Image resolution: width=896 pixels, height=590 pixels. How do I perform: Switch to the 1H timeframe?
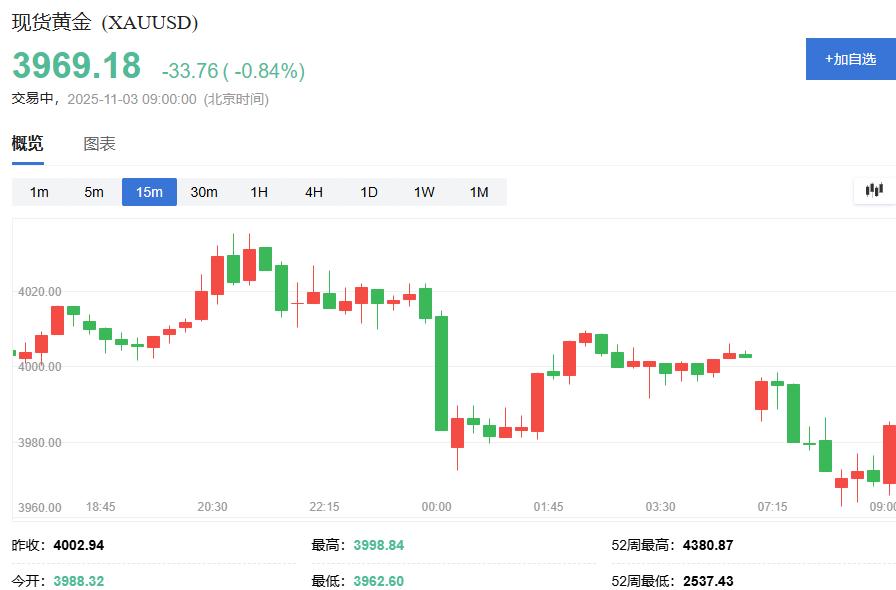click(258, 192)
